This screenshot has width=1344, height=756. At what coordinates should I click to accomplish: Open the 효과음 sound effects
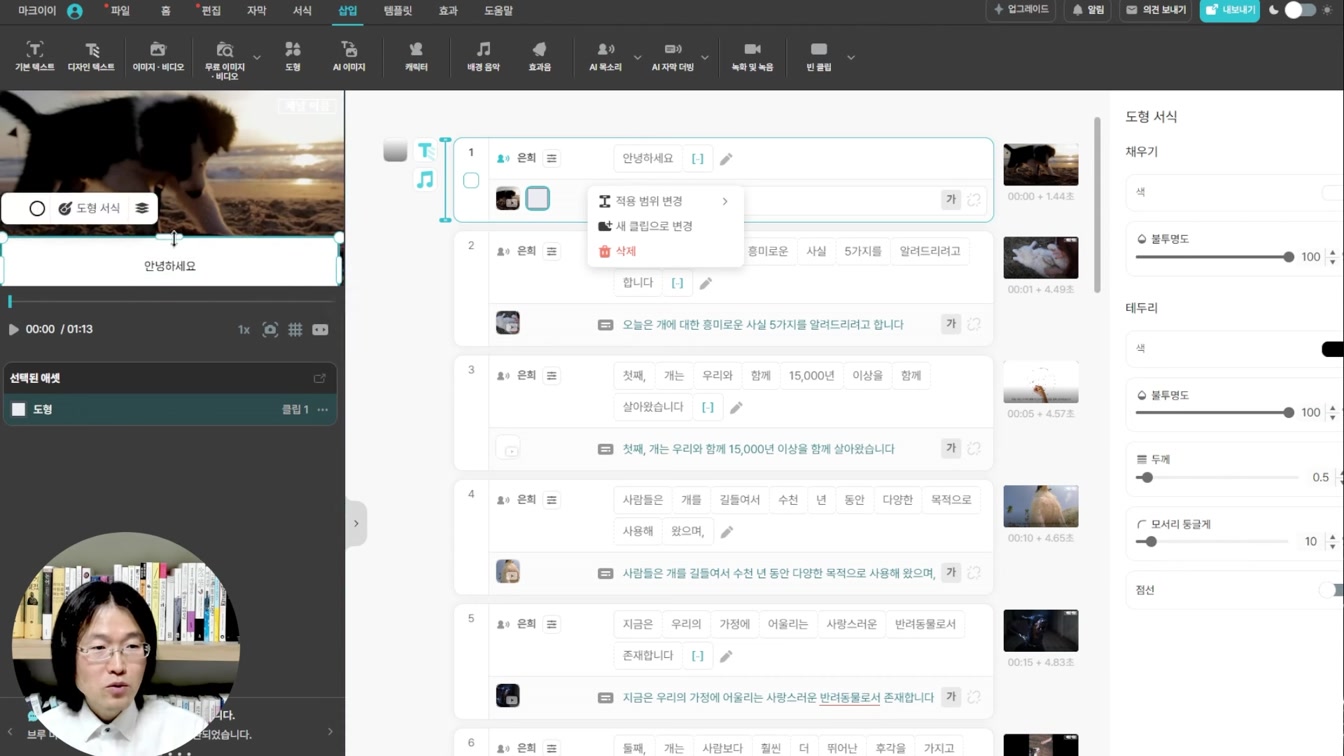539,57
